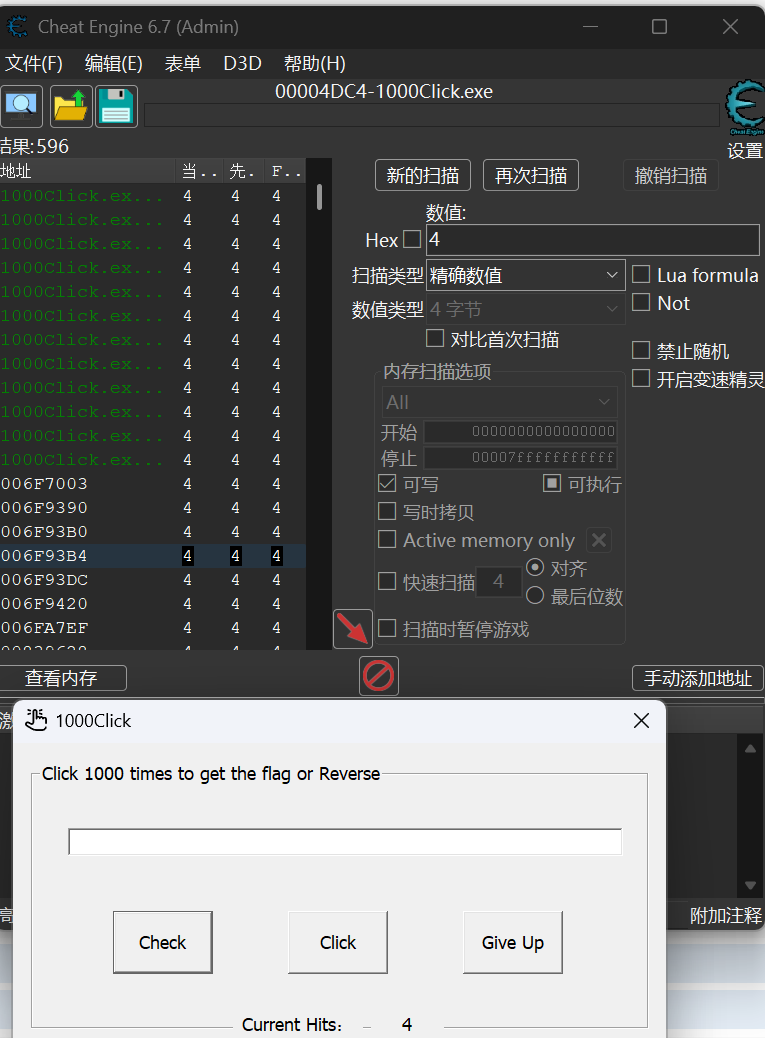Click the Give Up button
The height and width of the screenshot is (1038, 765).
coord(513,942)
